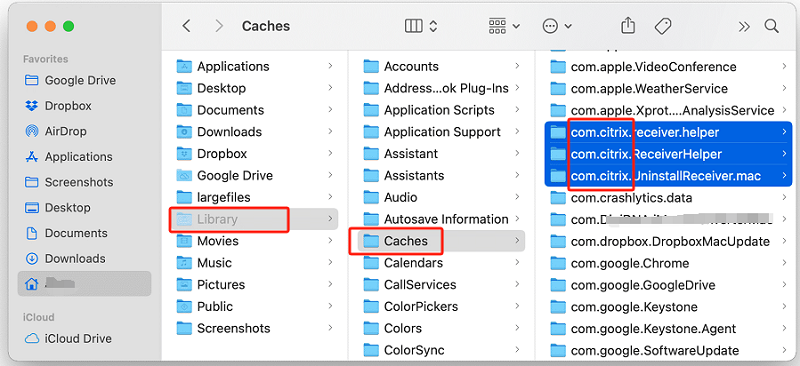
Task: Select the home folder in sidebar
Action: [84, 284]
